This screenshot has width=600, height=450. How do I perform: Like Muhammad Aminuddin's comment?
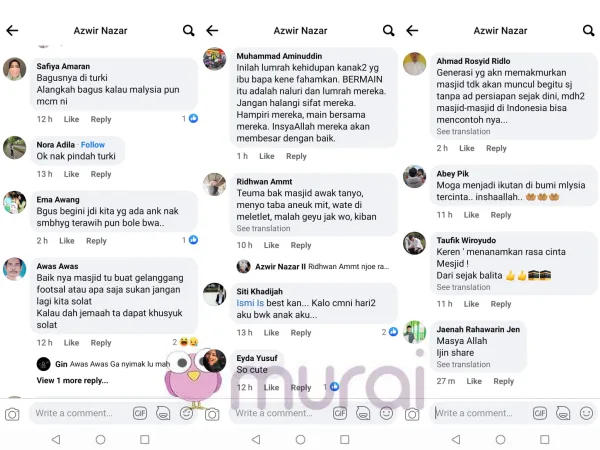point(267,156)
